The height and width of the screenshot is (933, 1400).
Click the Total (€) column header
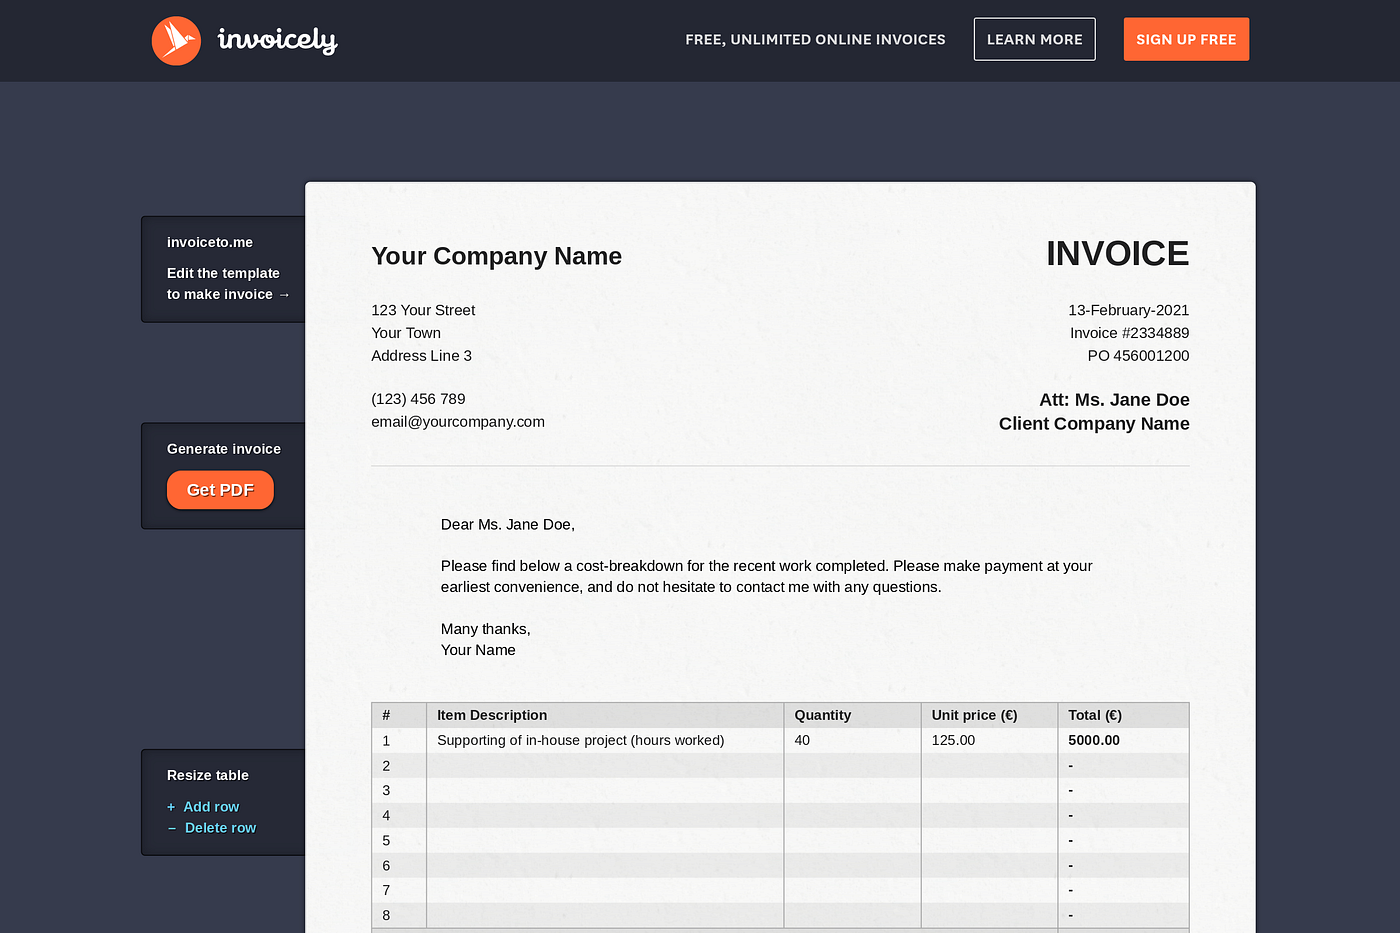tap(1123, 715)
